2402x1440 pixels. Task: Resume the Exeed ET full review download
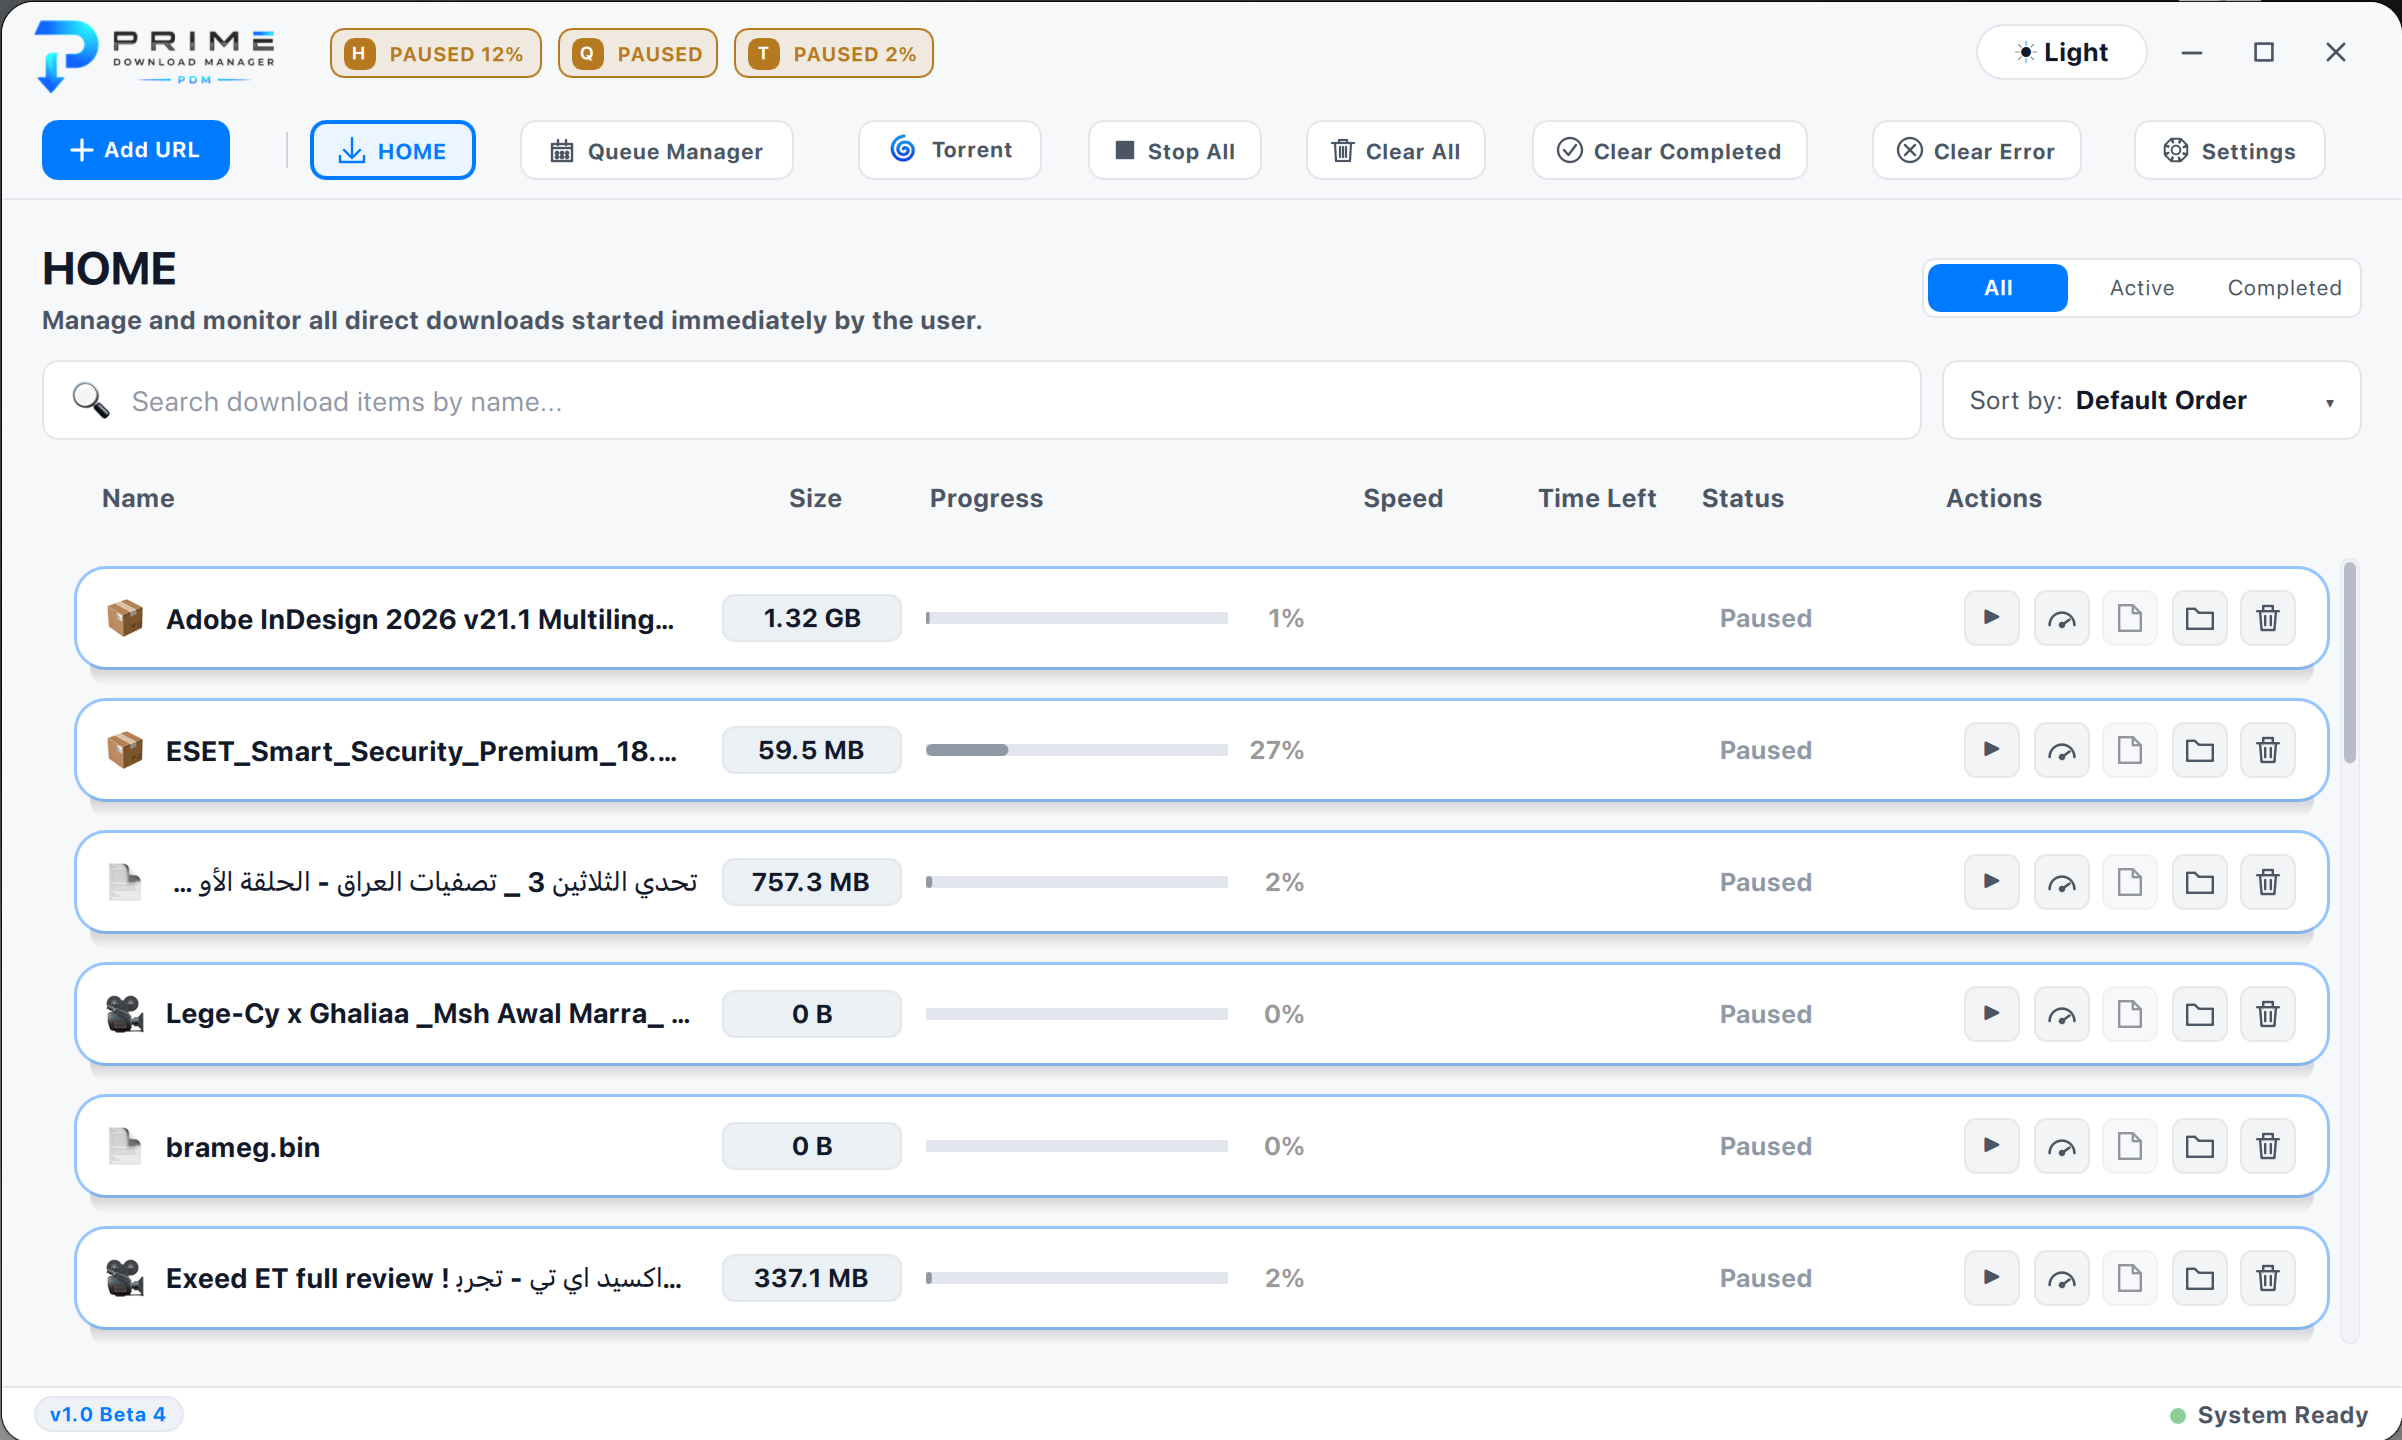point(1991,1278)
